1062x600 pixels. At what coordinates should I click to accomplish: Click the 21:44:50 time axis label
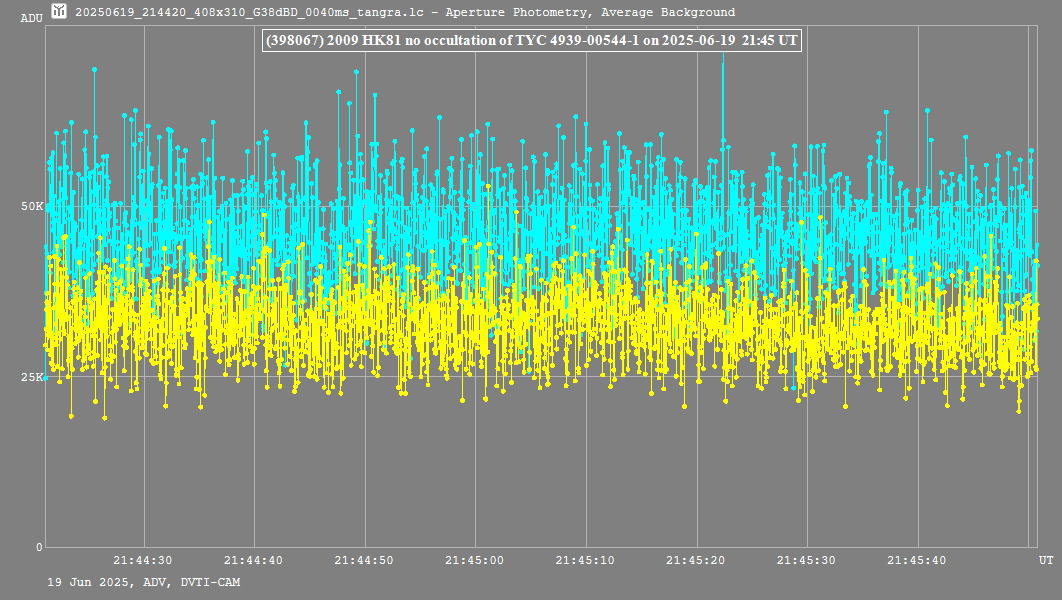[x=364, y=561]
